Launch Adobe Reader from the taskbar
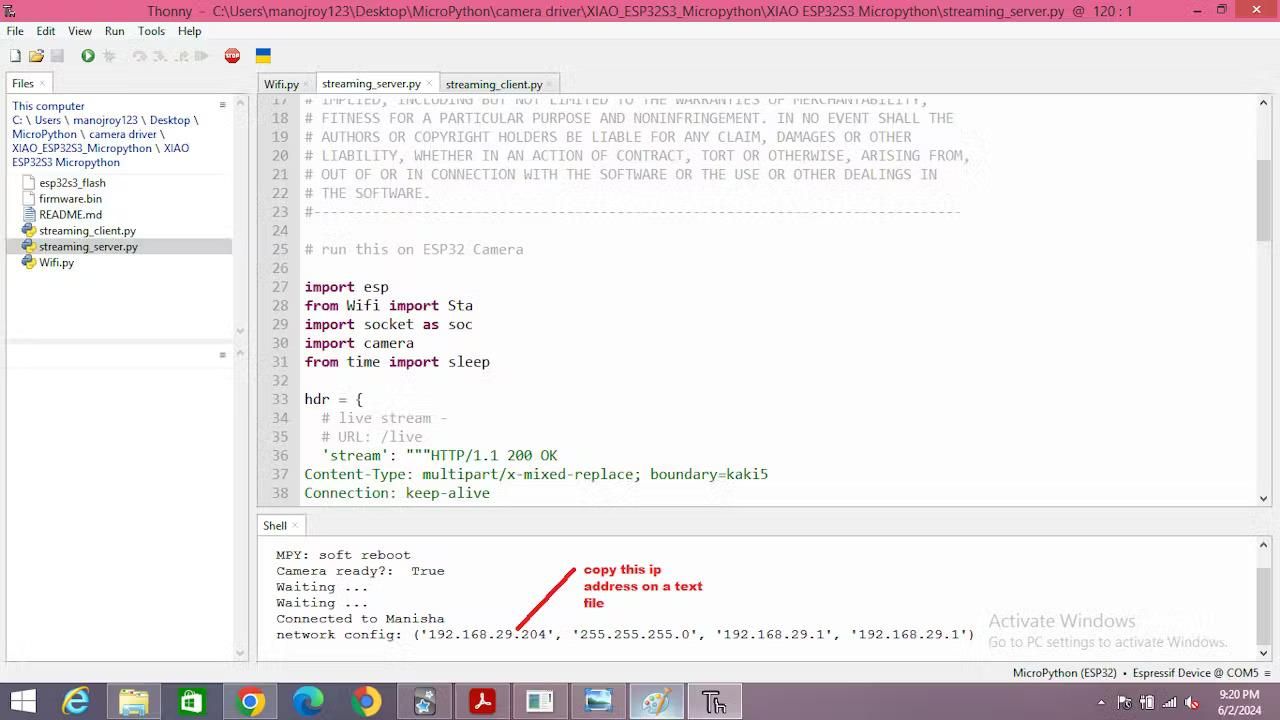Screen dimensions: 1280x720 click(x=482, y=701)
